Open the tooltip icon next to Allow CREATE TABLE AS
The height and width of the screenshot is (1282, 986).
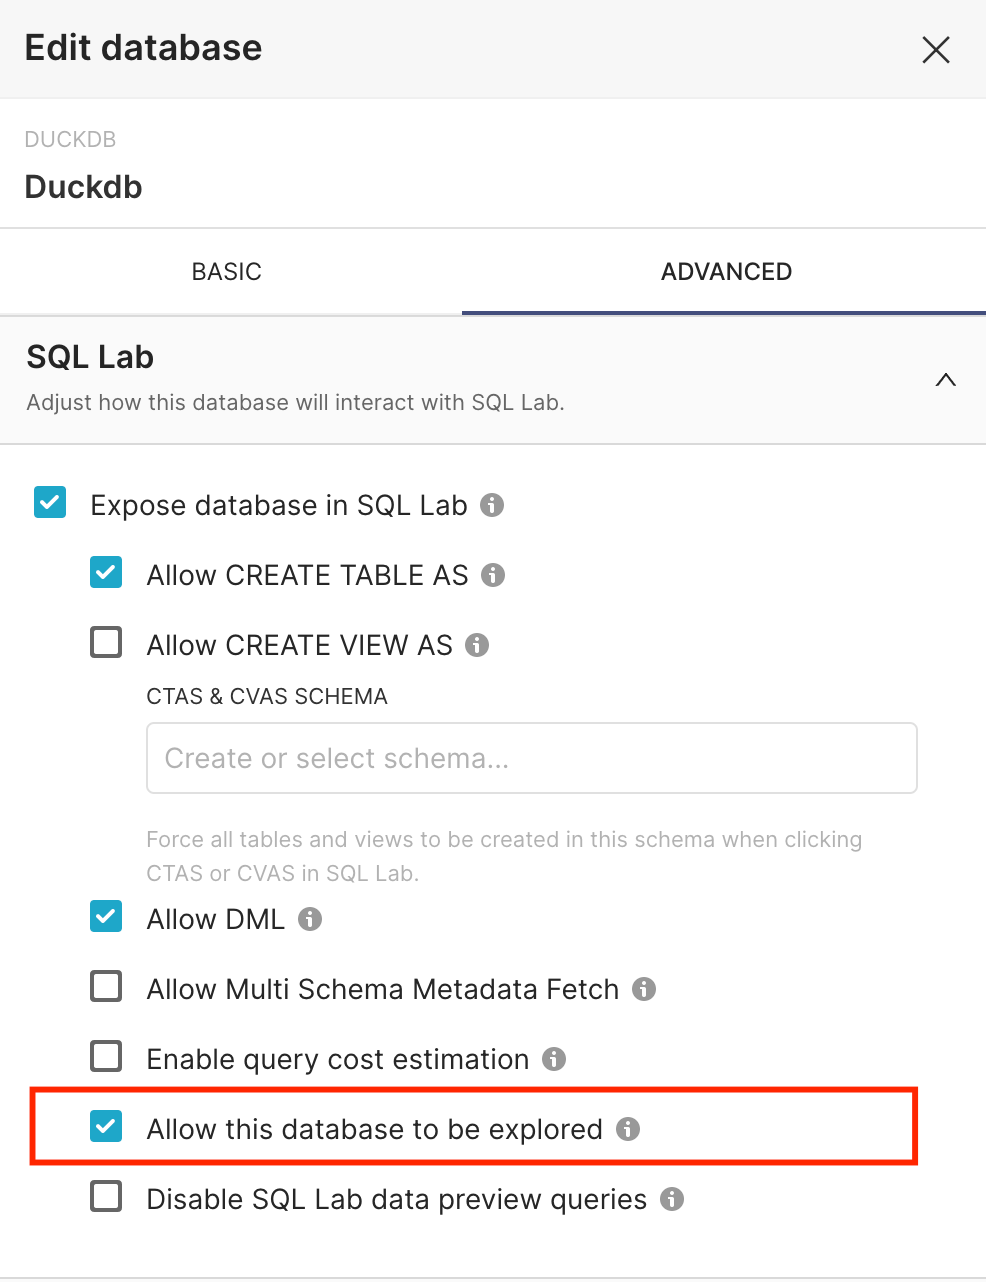click(493, 575)
